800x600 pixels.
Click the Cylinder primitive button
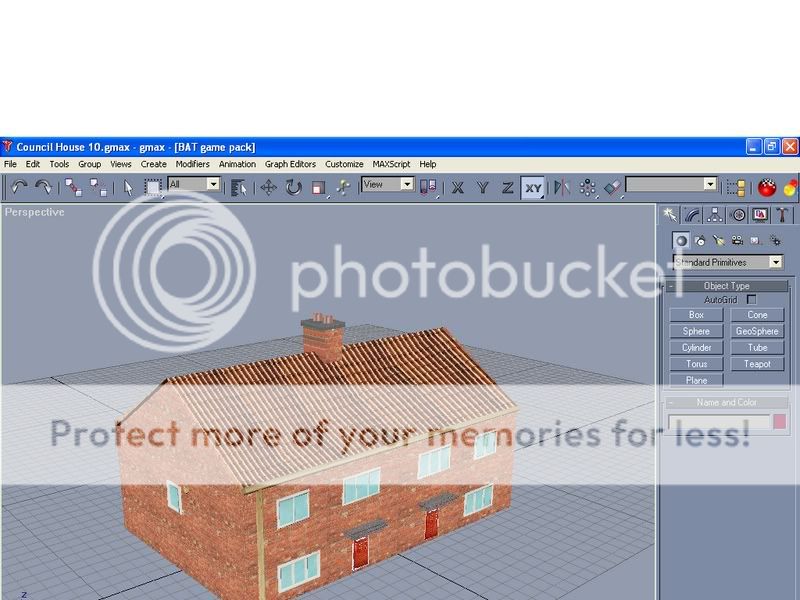[x=696, y=348]
